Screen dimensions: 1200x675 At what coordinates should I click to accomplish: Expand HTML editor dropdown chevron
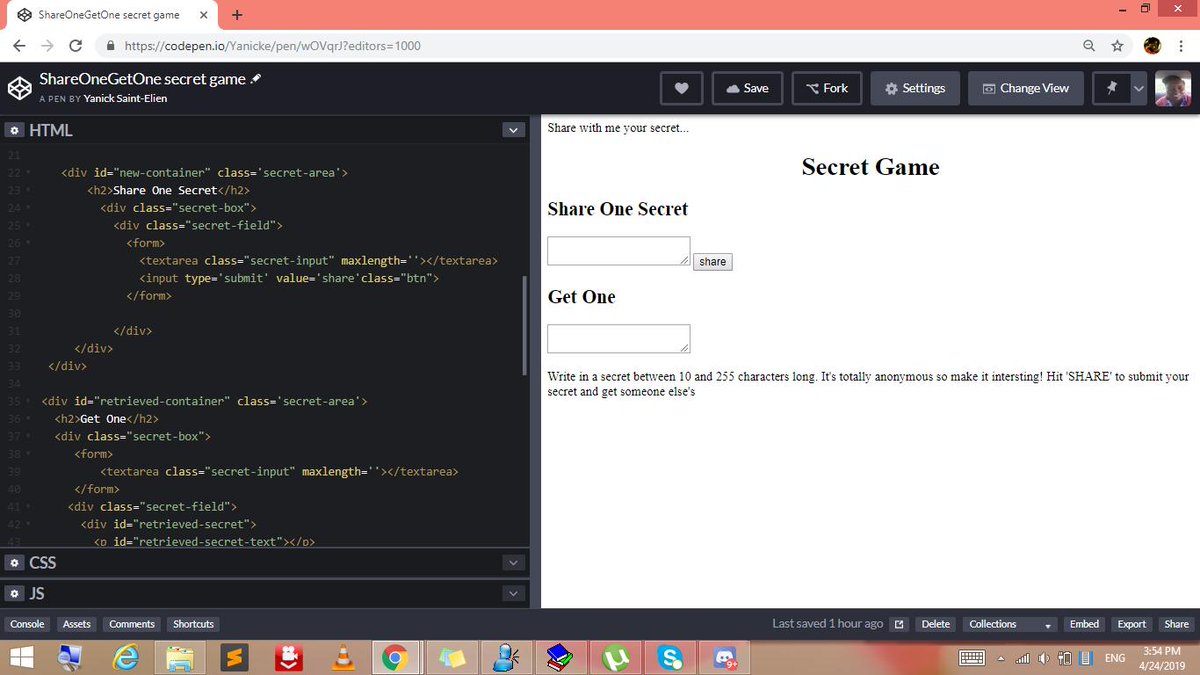click(x=514, y=131)
